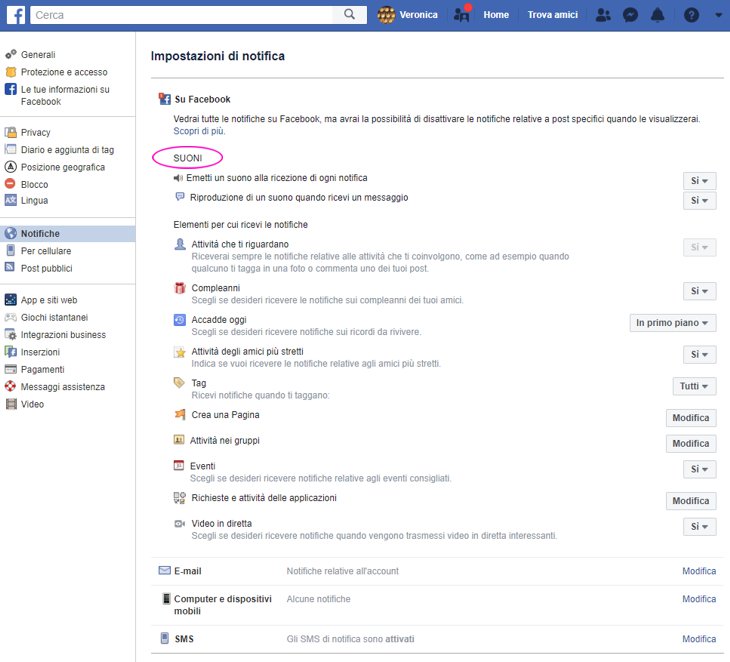Click Modifica link for E-mail

click(699, 571)
